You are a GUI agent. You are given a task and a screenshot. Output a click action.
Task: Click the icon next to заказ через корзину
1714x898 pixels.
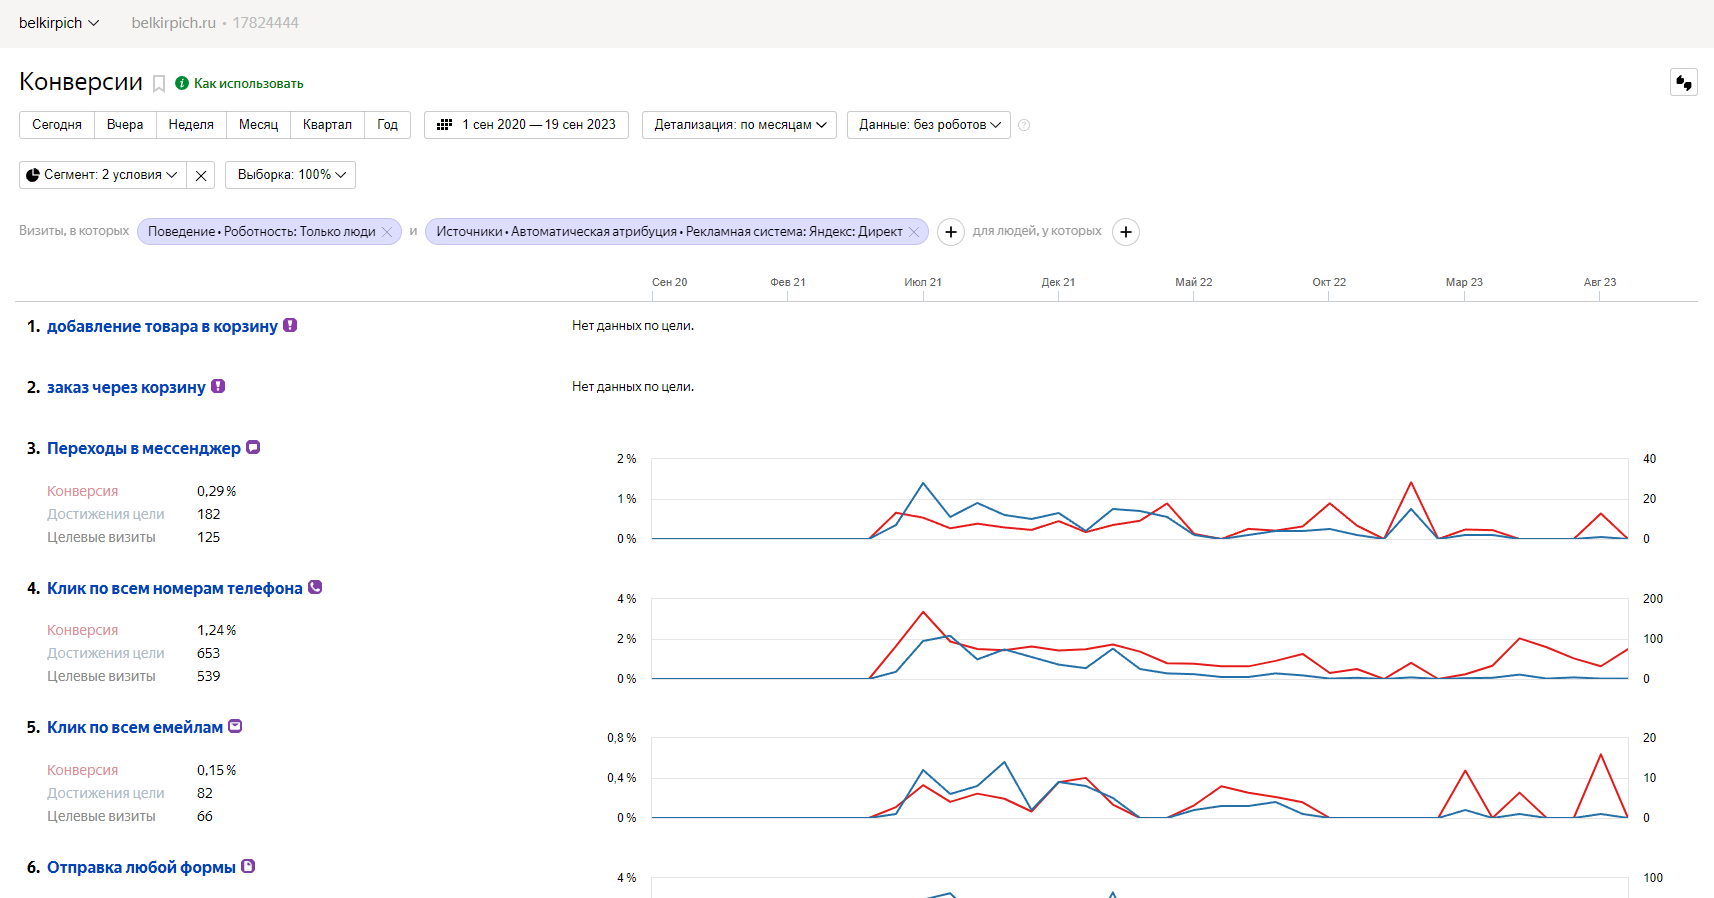pos(218,386)
